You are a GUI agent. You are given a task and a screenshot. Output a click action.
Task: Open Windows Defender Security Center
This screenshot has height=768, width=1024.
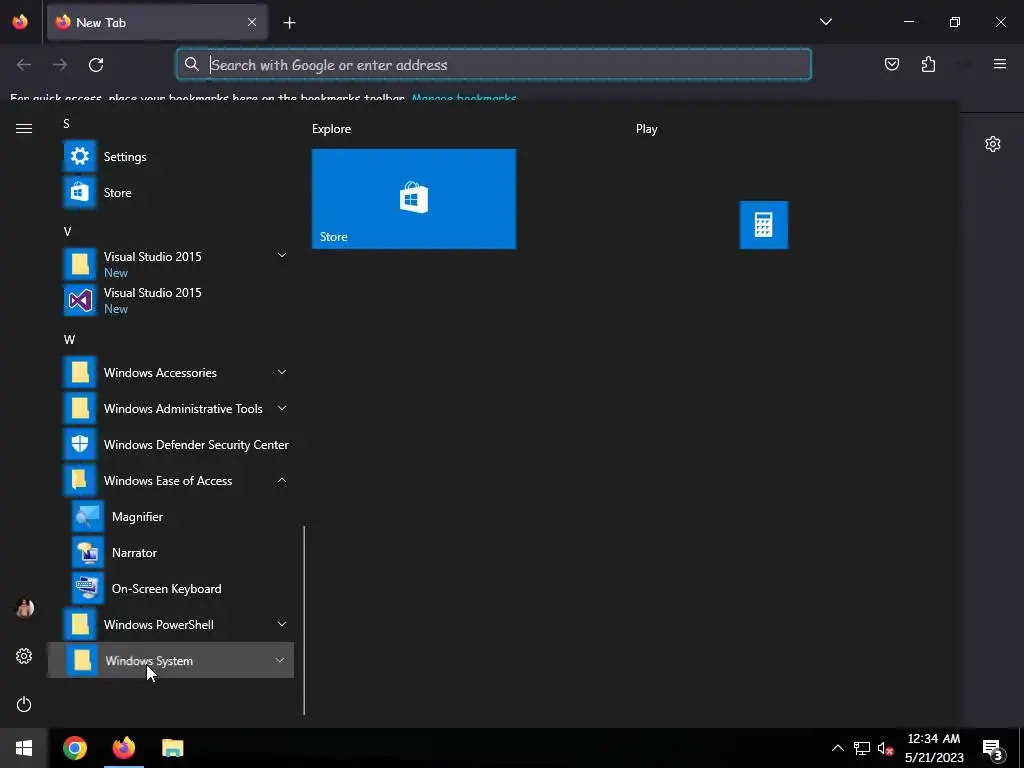click(x=177, y=445)
